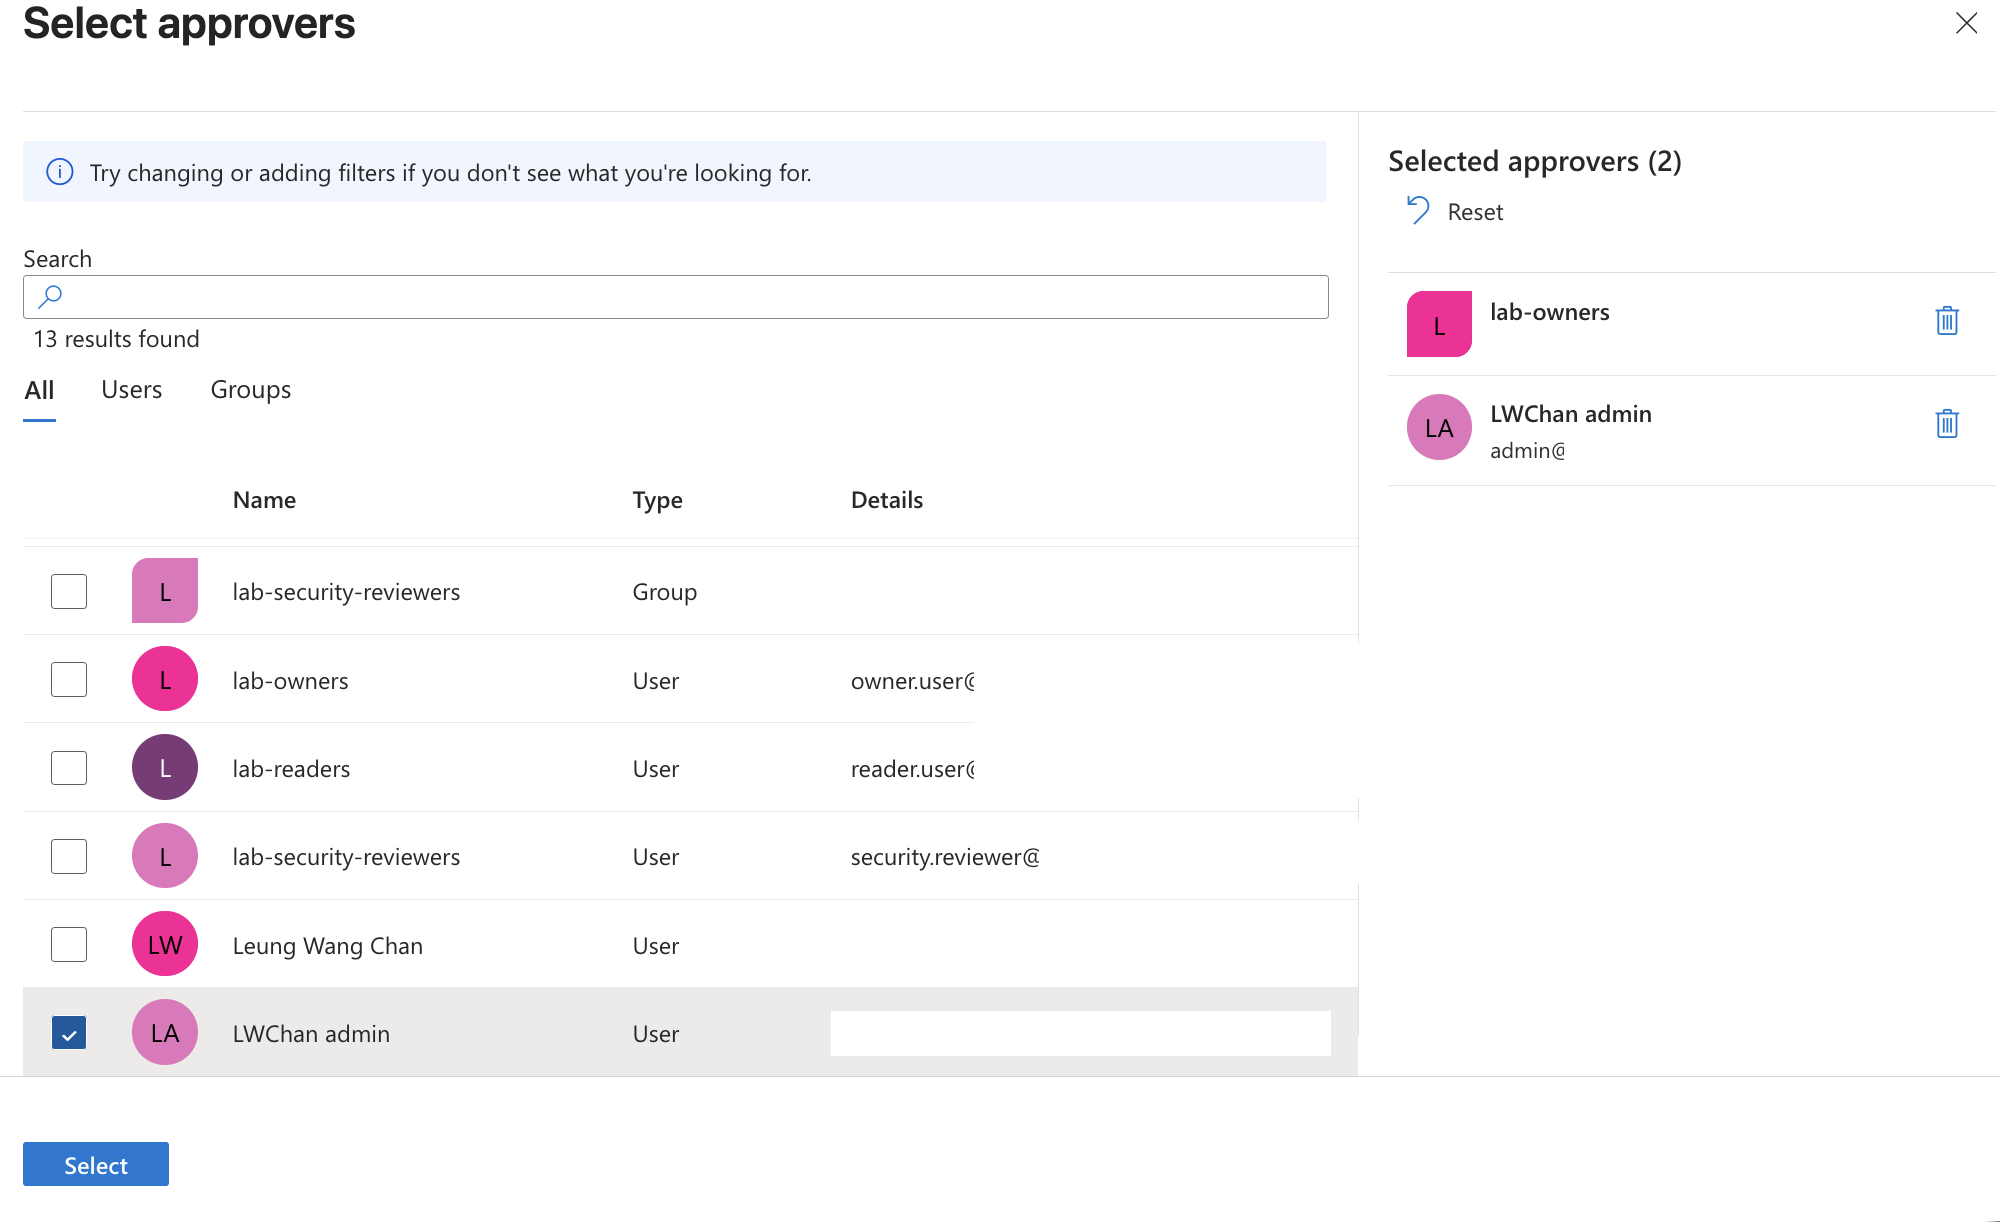Click LWChan admin name in selected approvers
The height and width of the screenshot is (1222, 2000).
[1570, 414]
